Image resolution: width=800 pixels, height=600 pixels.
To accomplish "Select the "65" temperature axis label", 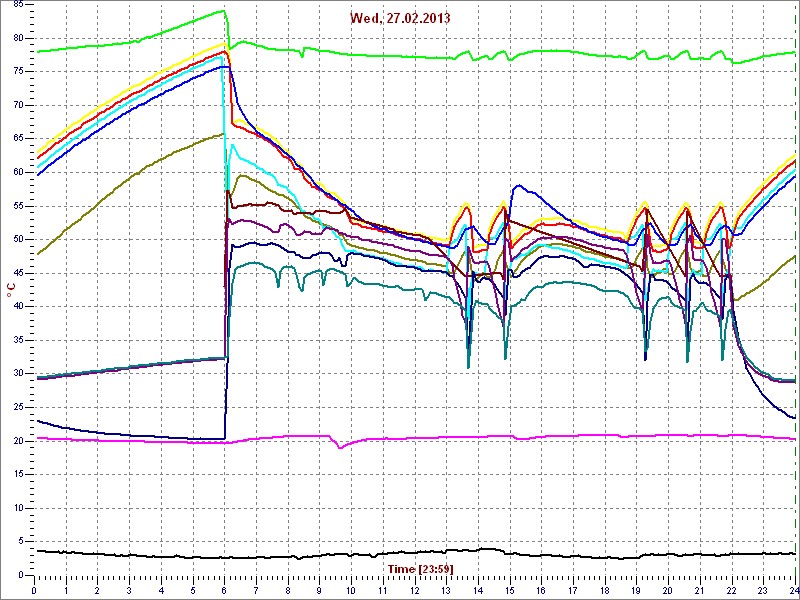I will [x=18, y=139].
